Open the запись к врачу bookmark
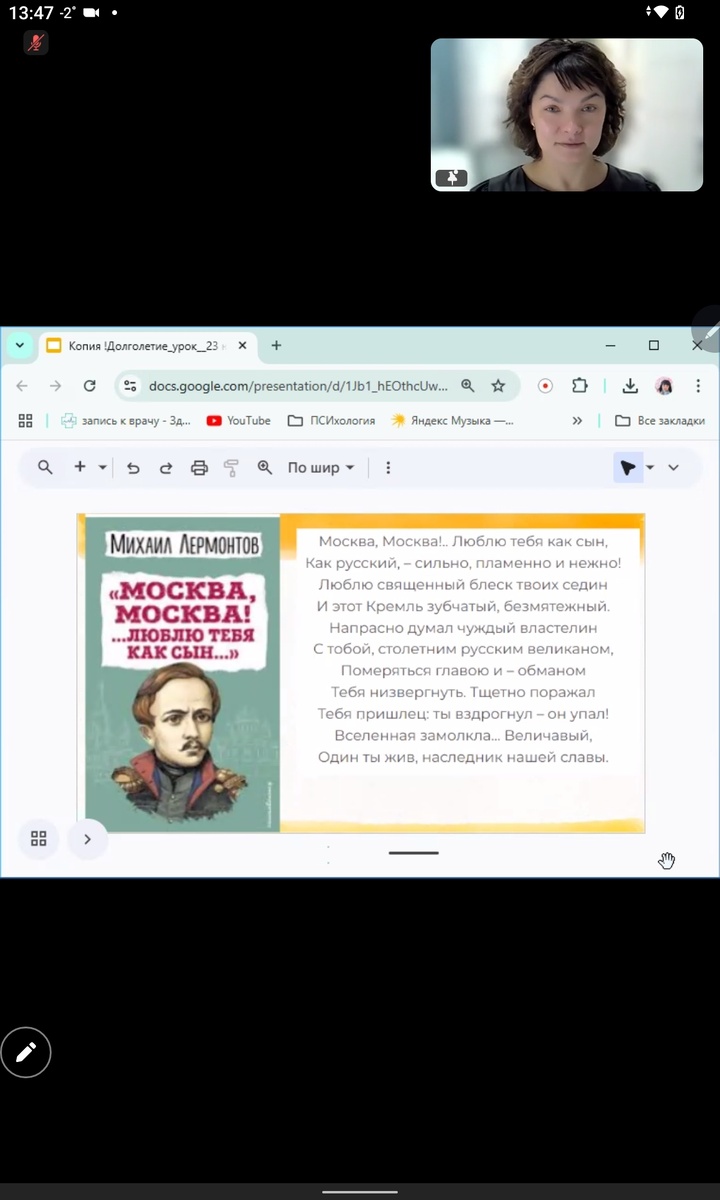Image resolution: width=720 pixels, height=1200 pixels. click(126, 421)
